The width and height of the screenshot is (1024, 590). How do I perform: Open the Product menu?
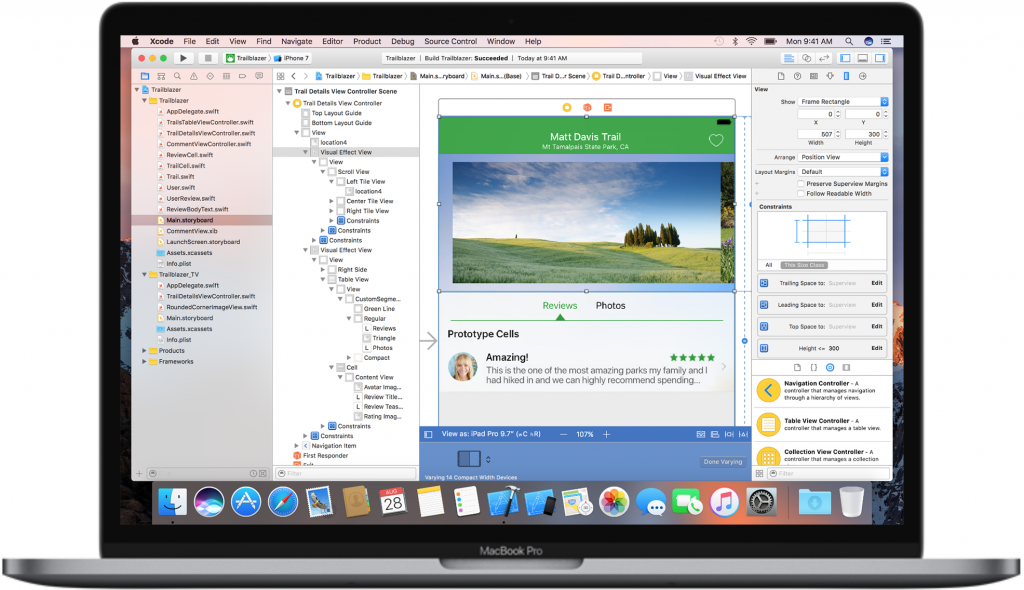point(367,41)
